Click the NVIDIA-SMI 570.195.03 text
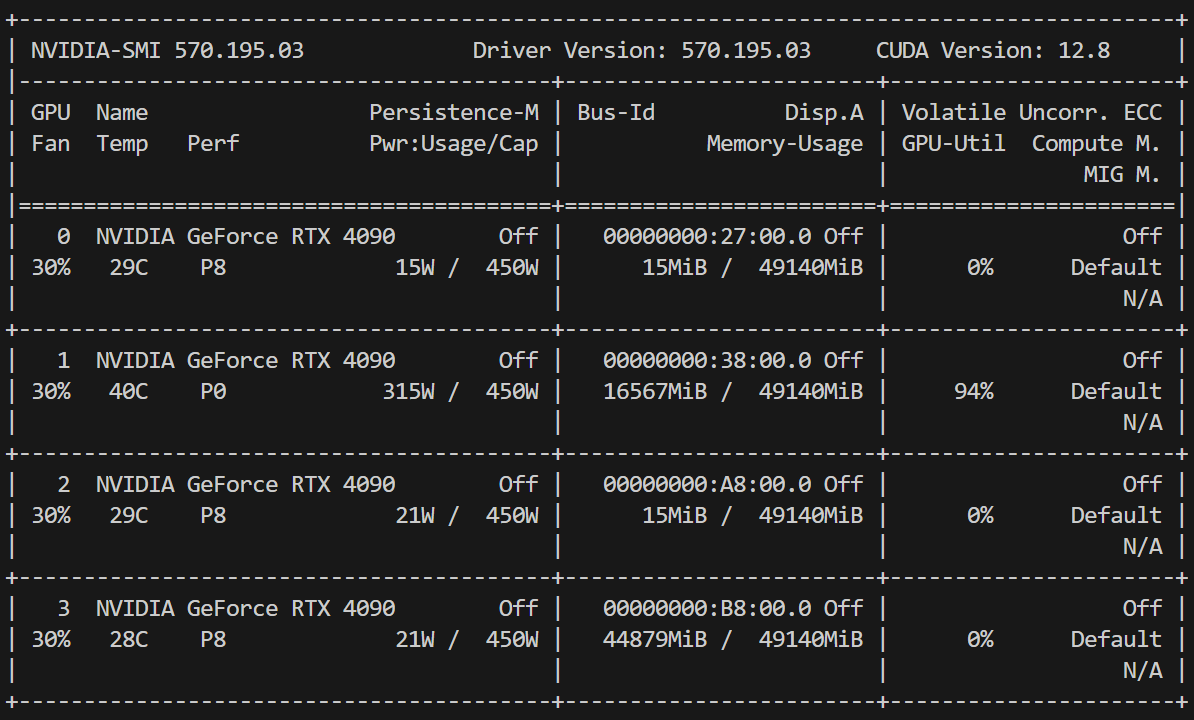This screenshot has width=1194, height=720. (x=168, y=50)
